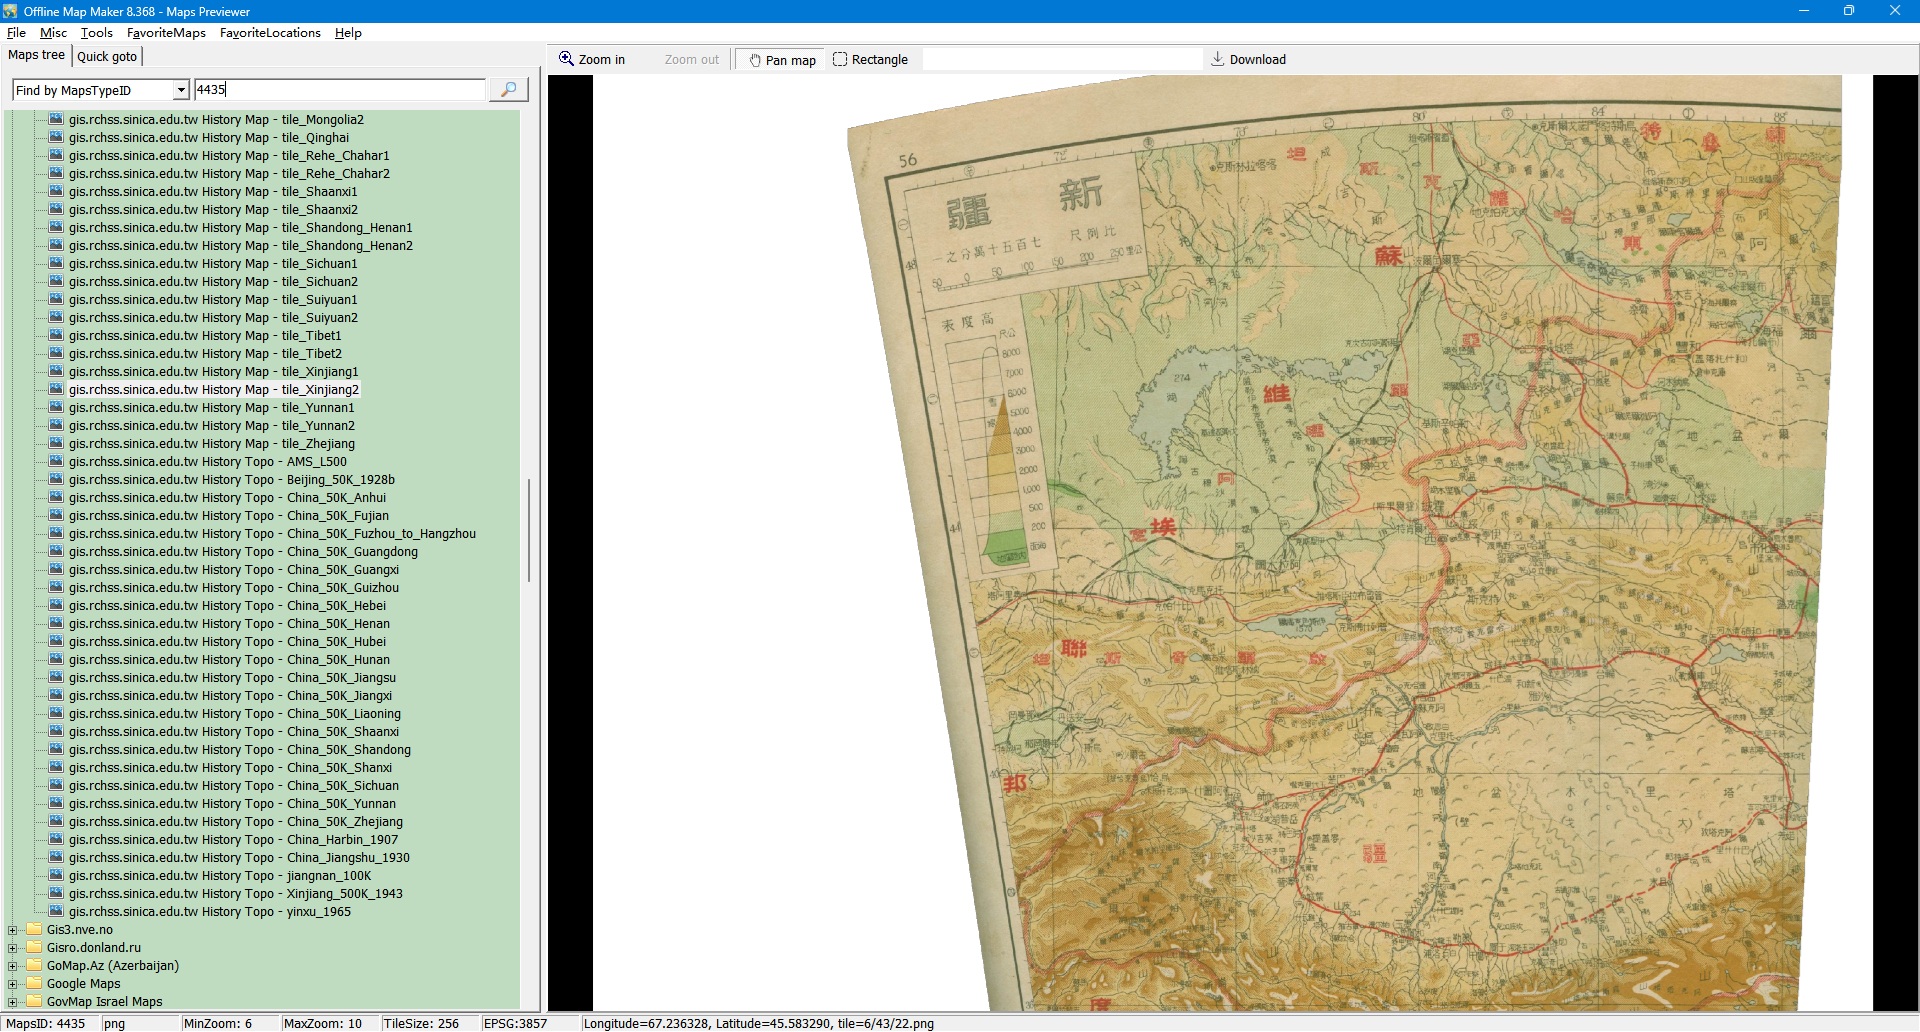Expand the GovMap Israel Maps folder
Viewport: 1920px width, 1032px height.
pos(13,1002)
